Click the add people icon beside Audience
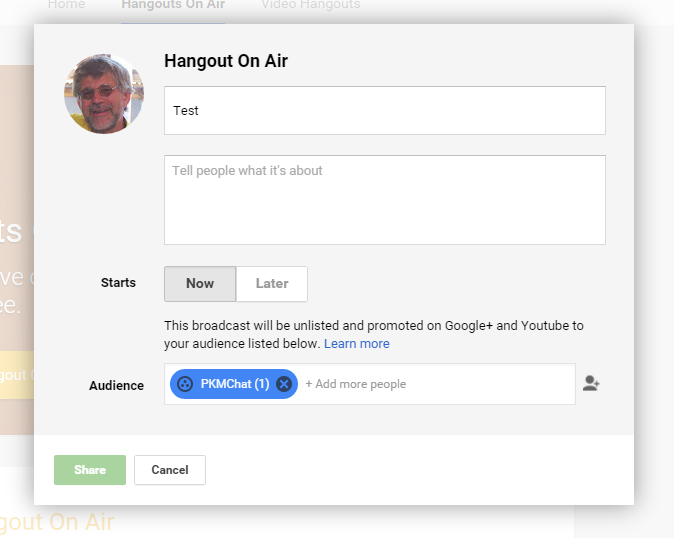 (x=591, y=383)
